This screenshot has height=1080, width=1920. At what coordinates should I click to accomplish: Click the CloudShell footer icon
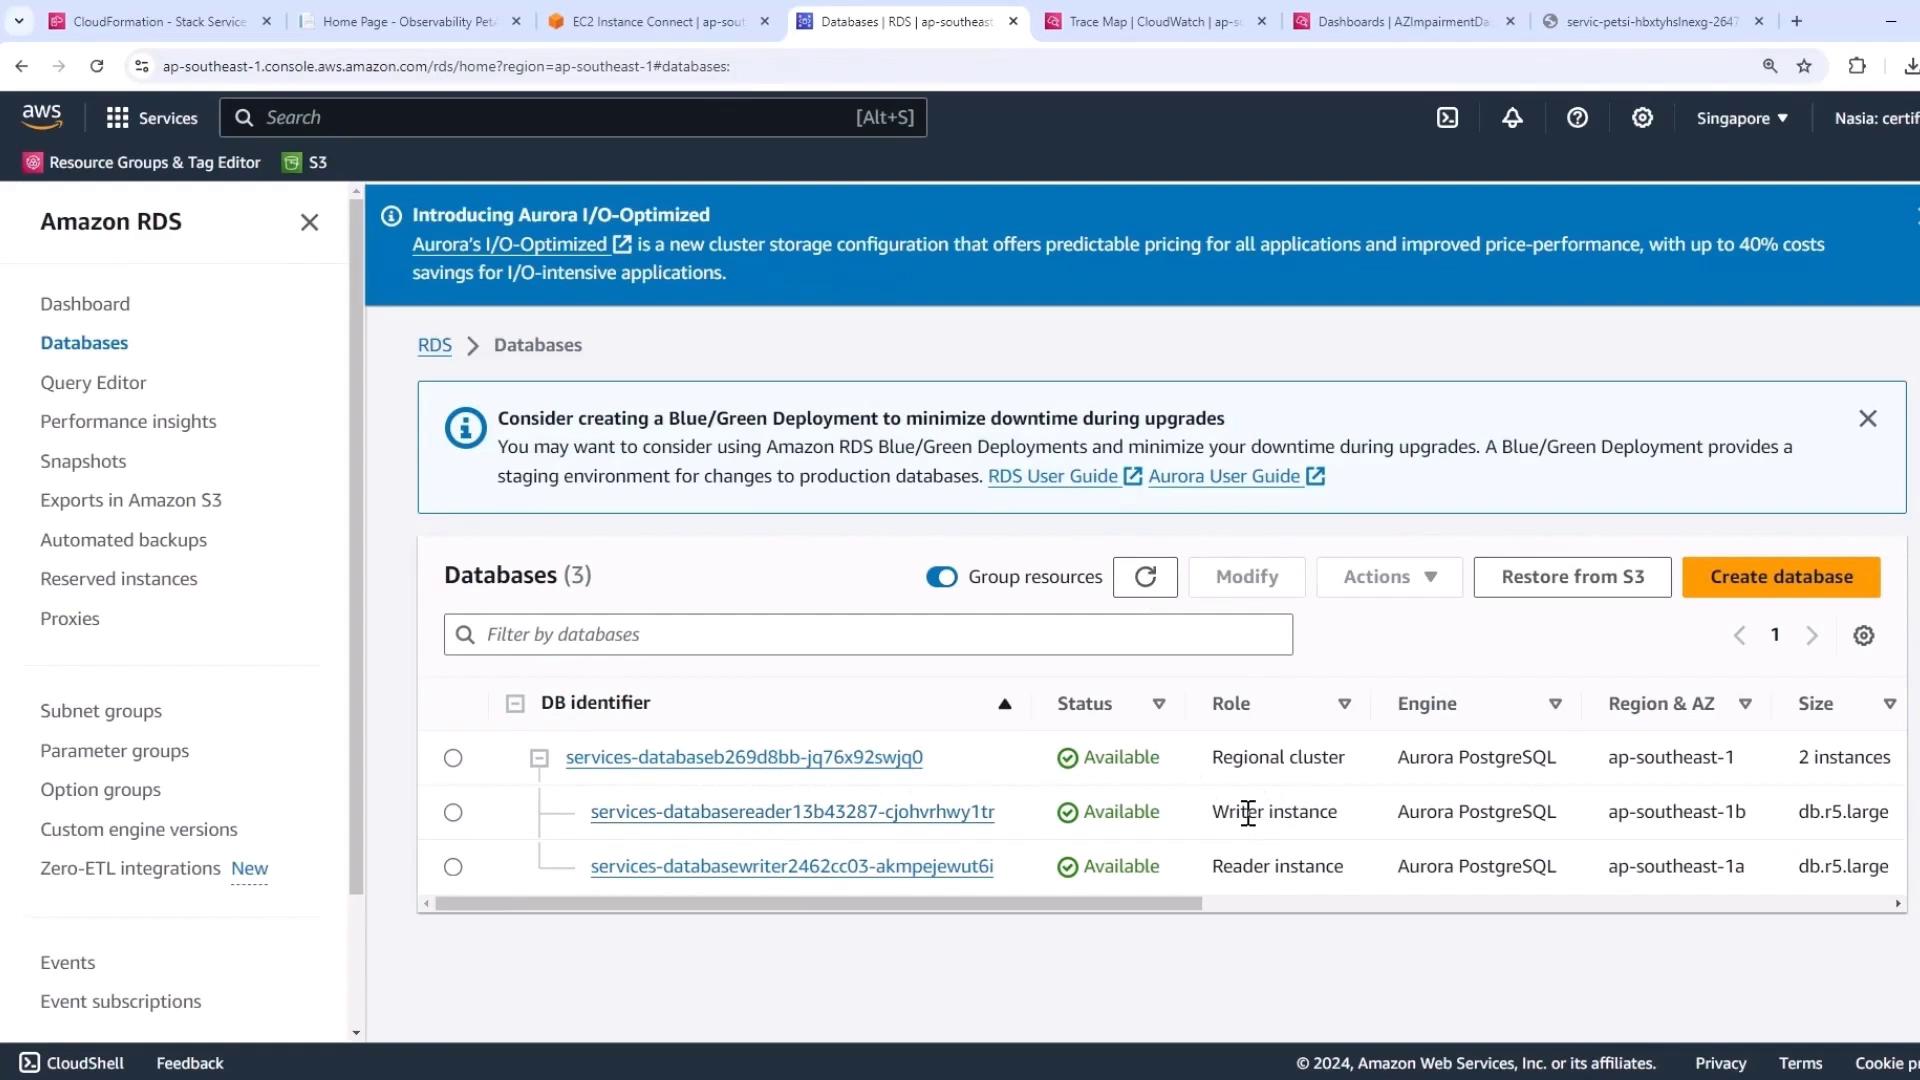[x=30, y=1063]
